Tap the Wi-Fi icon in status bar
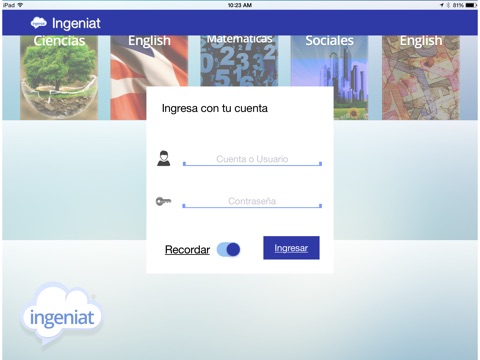The image size is (480, 360). [20, 5]
